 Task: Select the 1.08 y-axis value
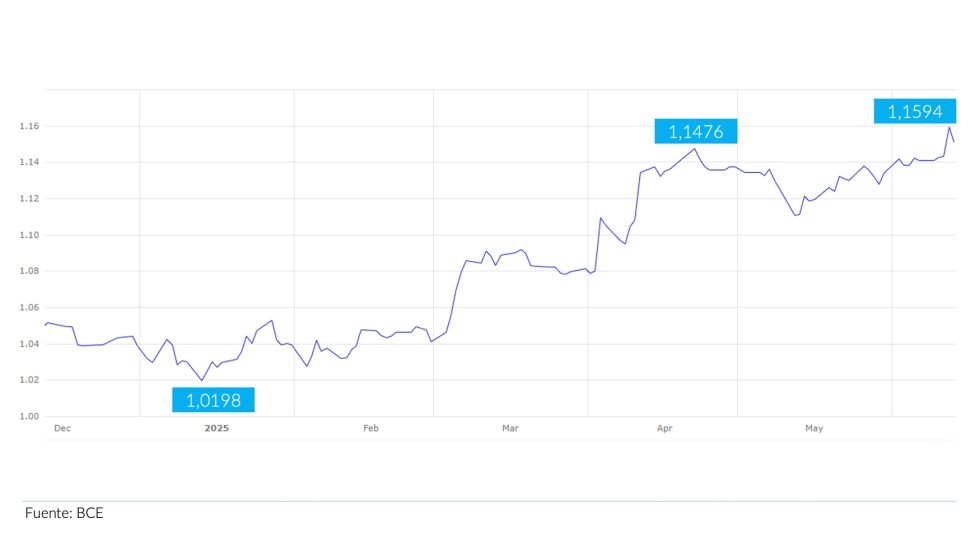pyautogui.click(x=28, y=271)
